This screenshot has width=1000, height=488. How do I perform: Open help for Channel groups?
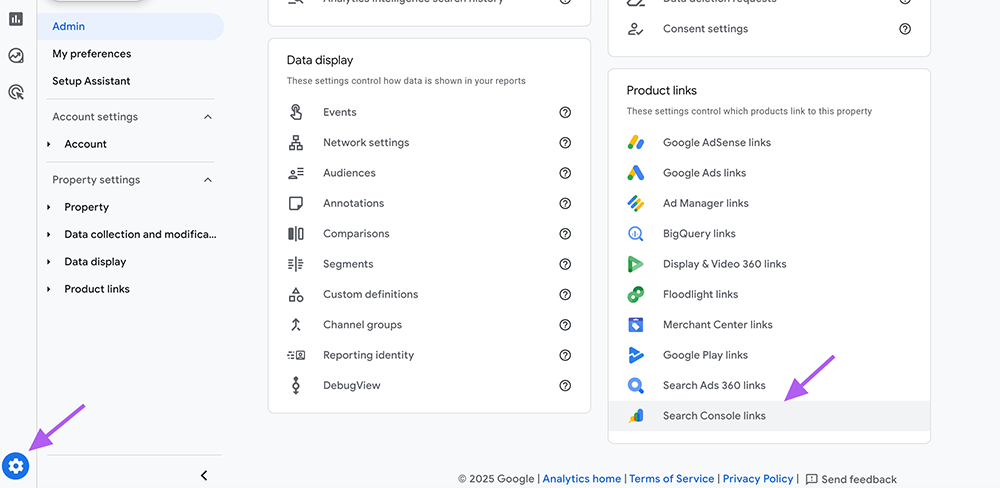[x=565, y=325]
